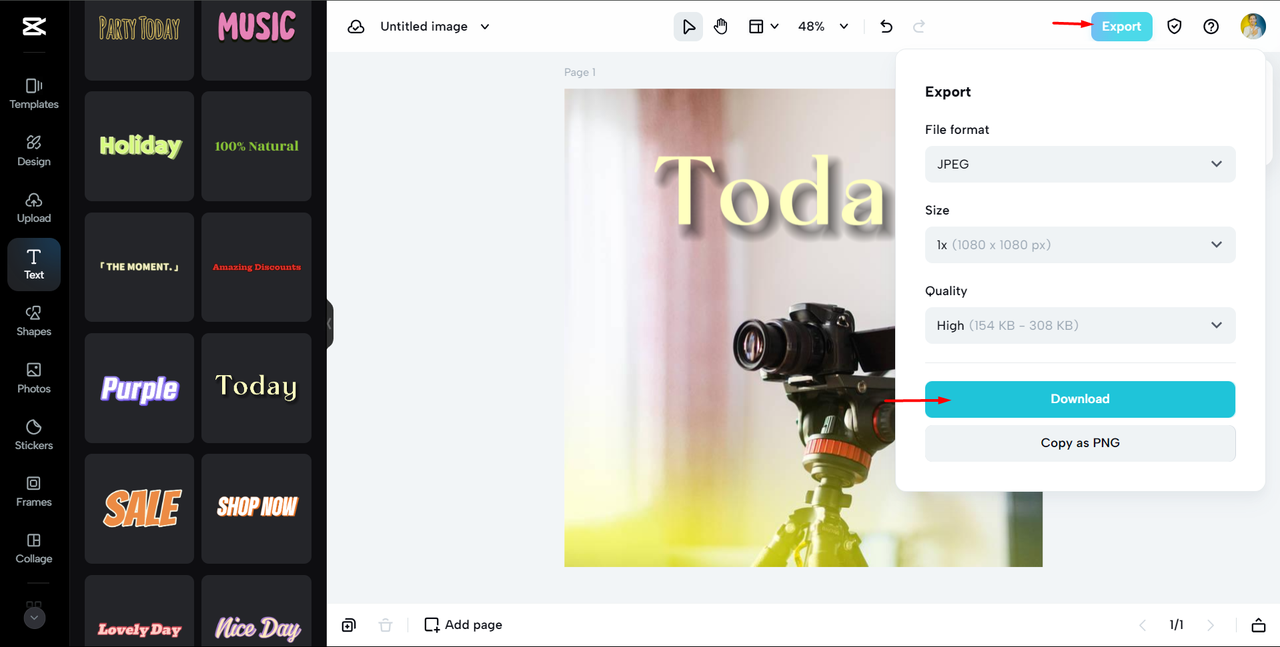Choose THE MOMENT text preset
The image size is (1280, 647).
[x=139, y=267]
